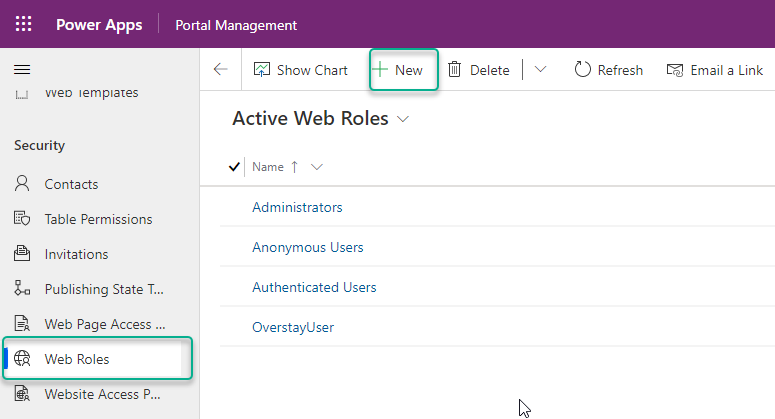Sort by the Name column header
The image size is (775, 419).
click(x=268, y=167)
